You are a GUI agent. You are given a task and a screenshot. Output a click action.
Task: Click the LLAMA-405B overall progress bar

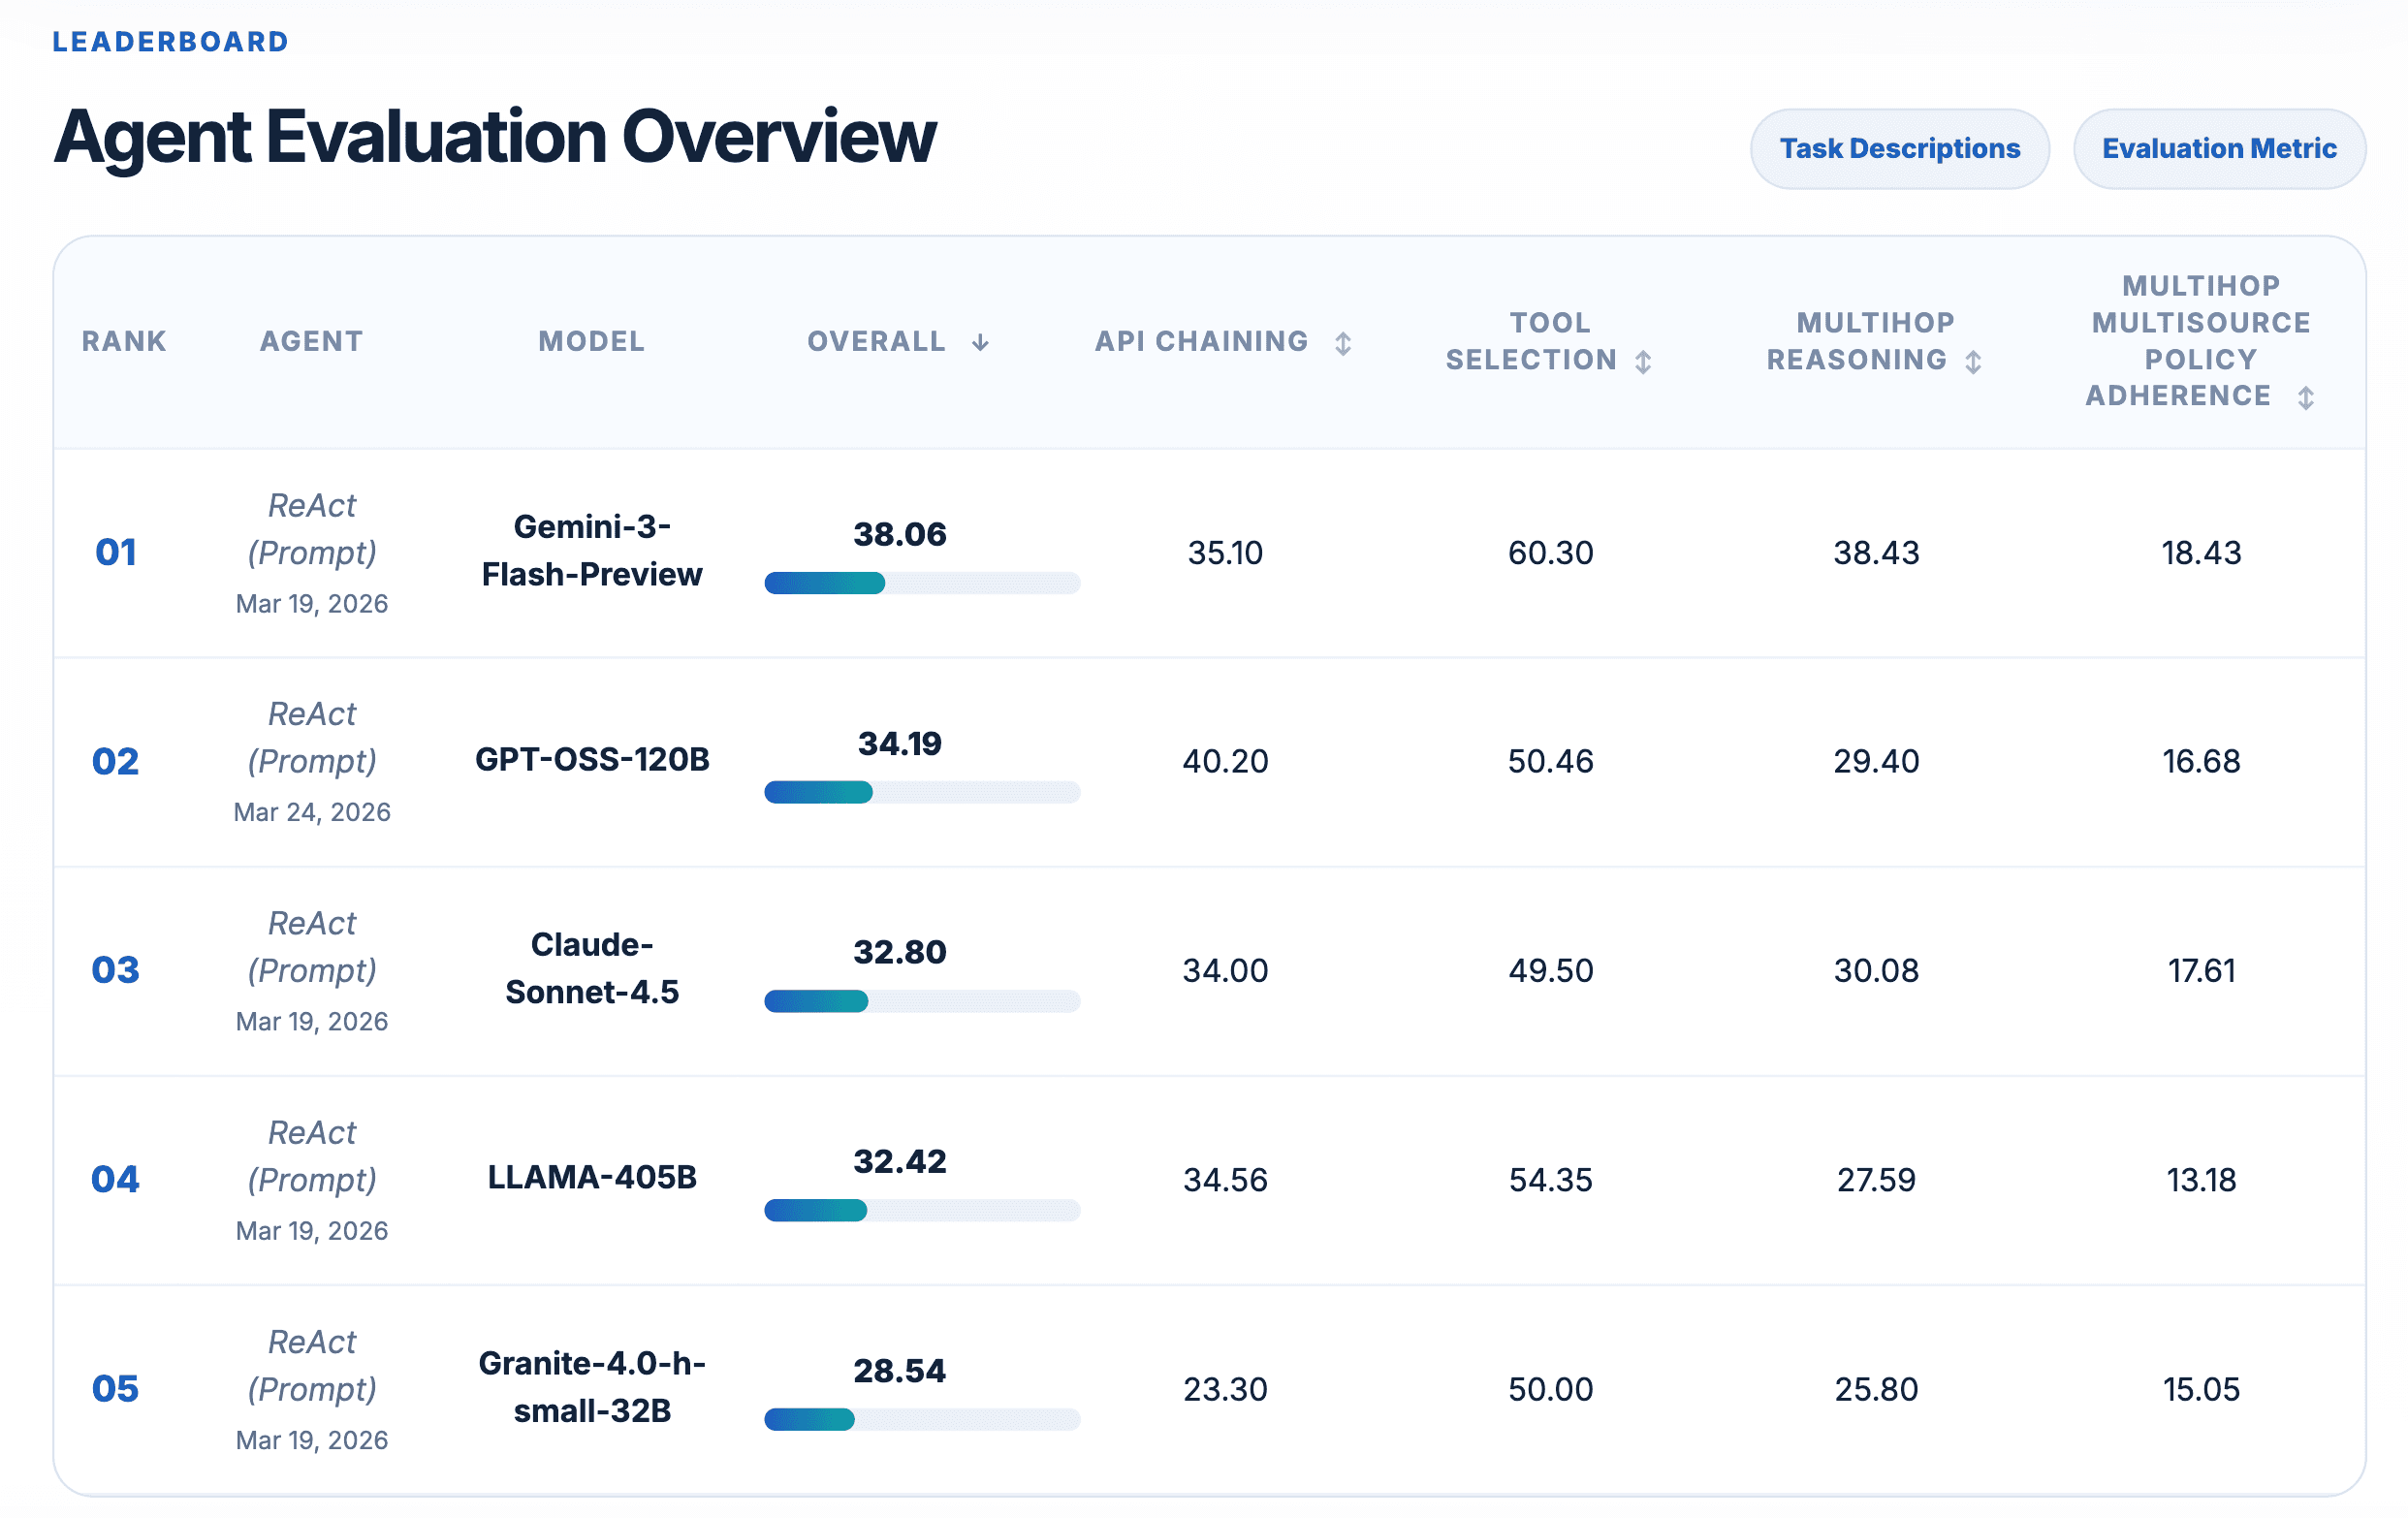[922, 1210]
